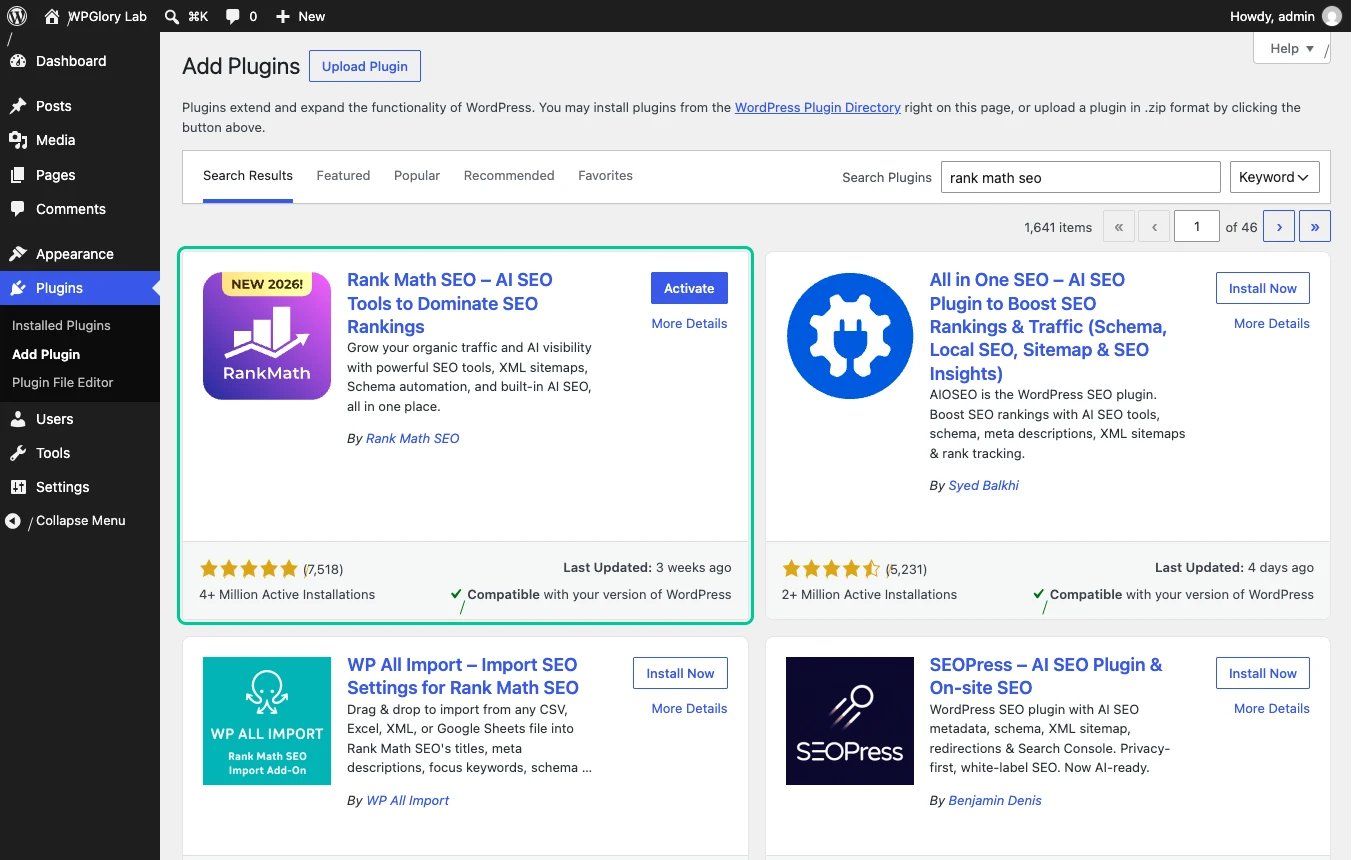Open the search magnifier icon in admin bar
This screenshot has height=860, width=1366.
coord(172,16)
